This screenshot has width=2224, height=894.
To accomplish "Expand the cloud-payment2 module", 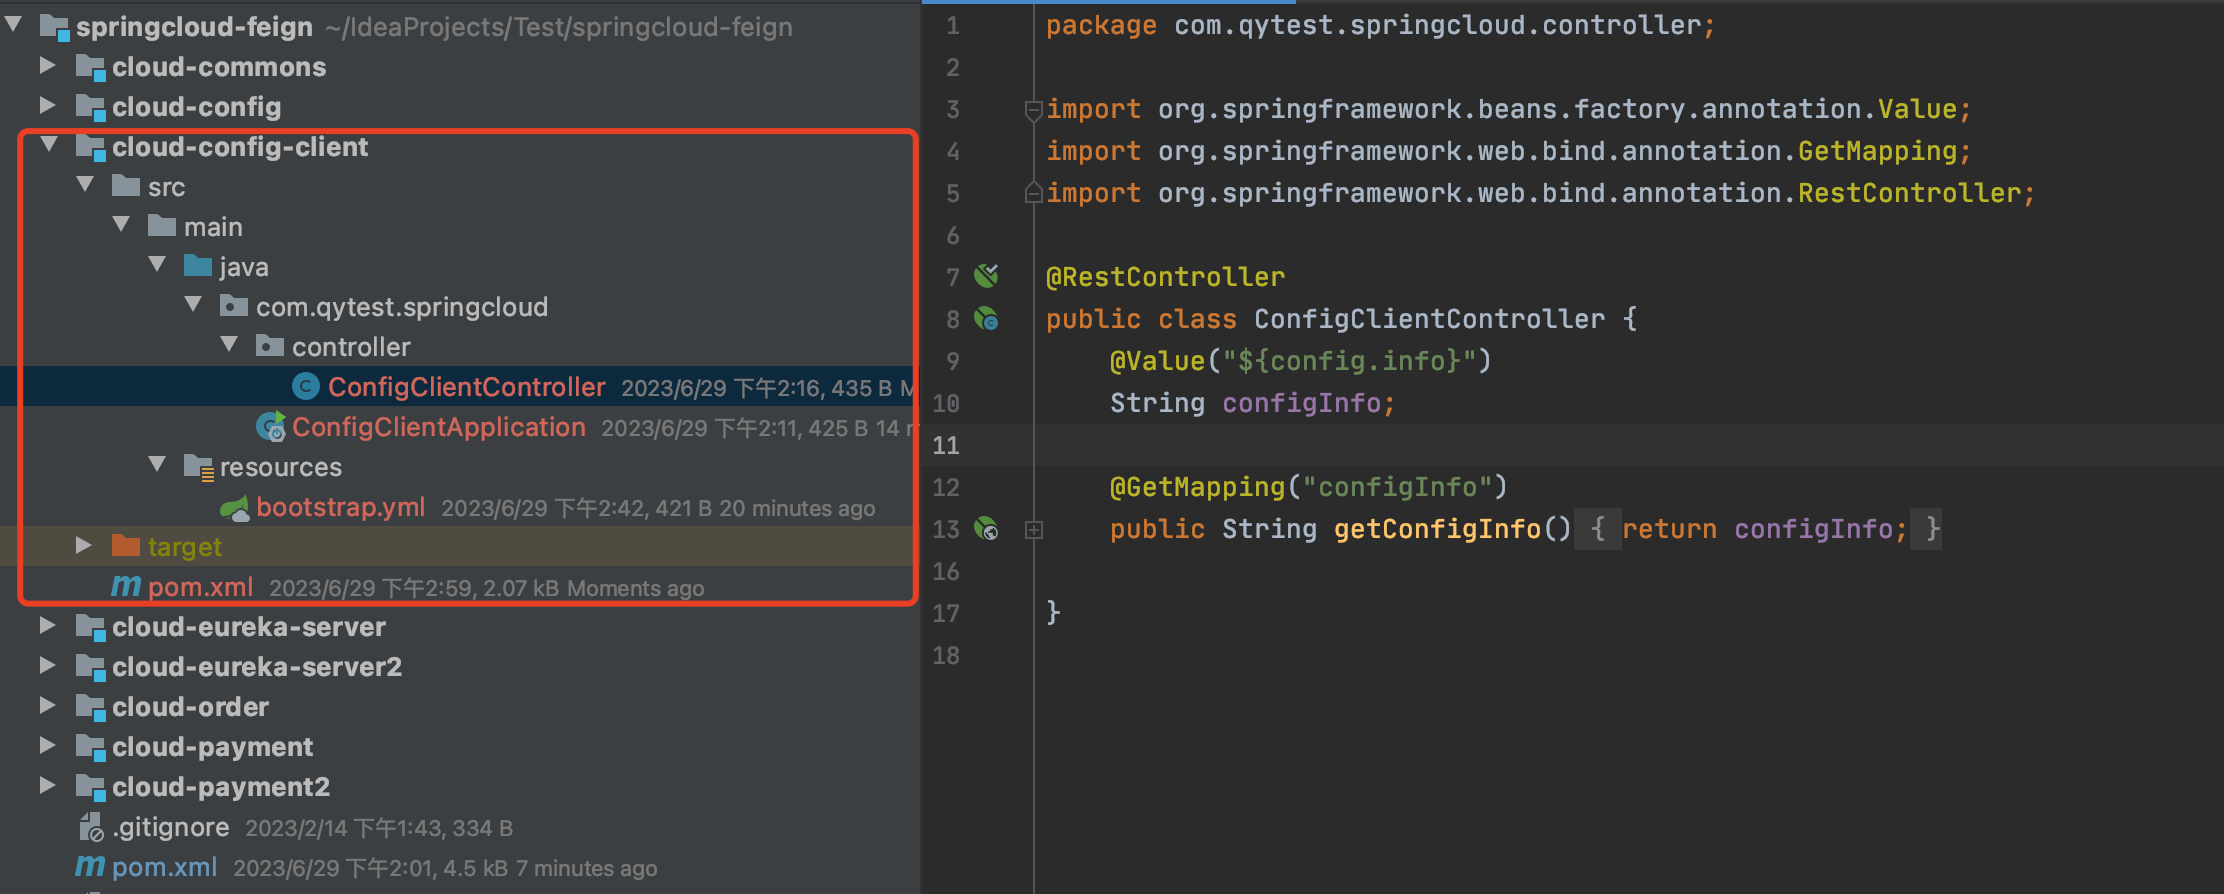I will (47, 785).
